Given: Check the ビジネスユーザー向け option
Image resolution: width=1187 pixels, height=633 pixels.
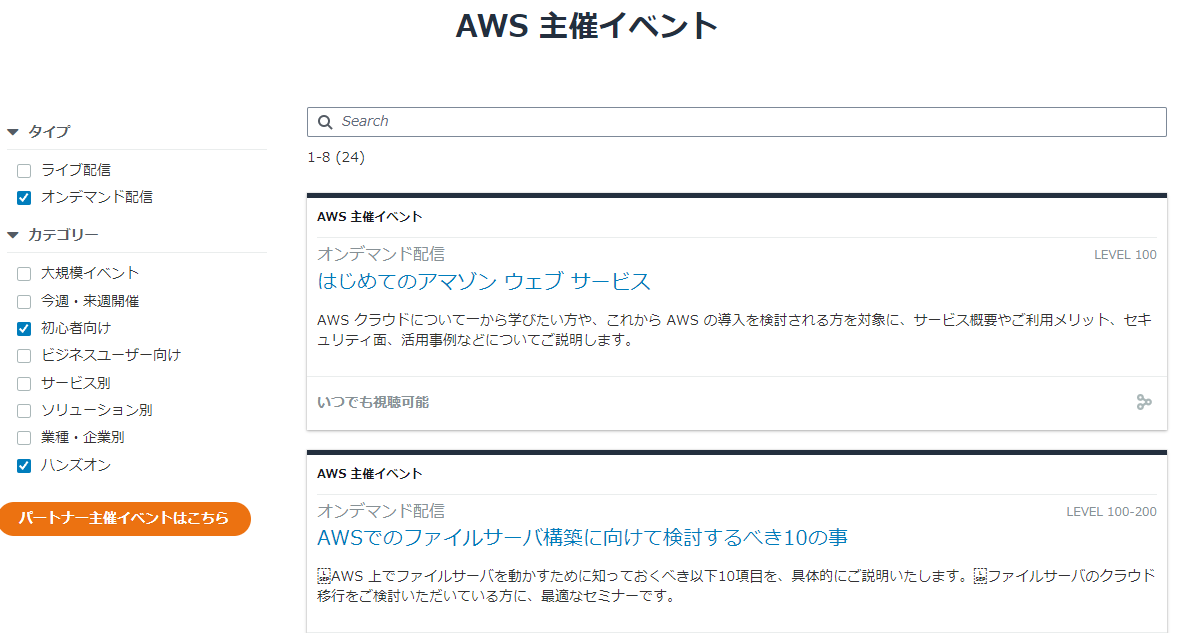Looking at the screenshot, I should pyautogui.click(x=25, y=356).
